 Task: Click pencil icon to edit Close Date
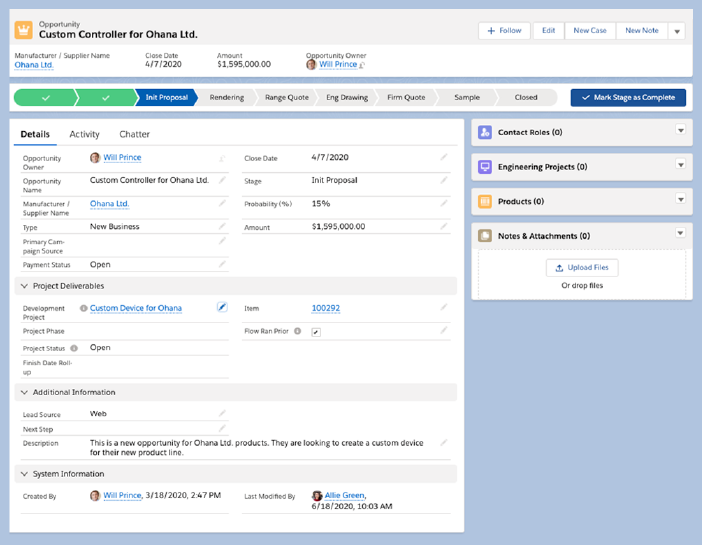click(444, 158)
